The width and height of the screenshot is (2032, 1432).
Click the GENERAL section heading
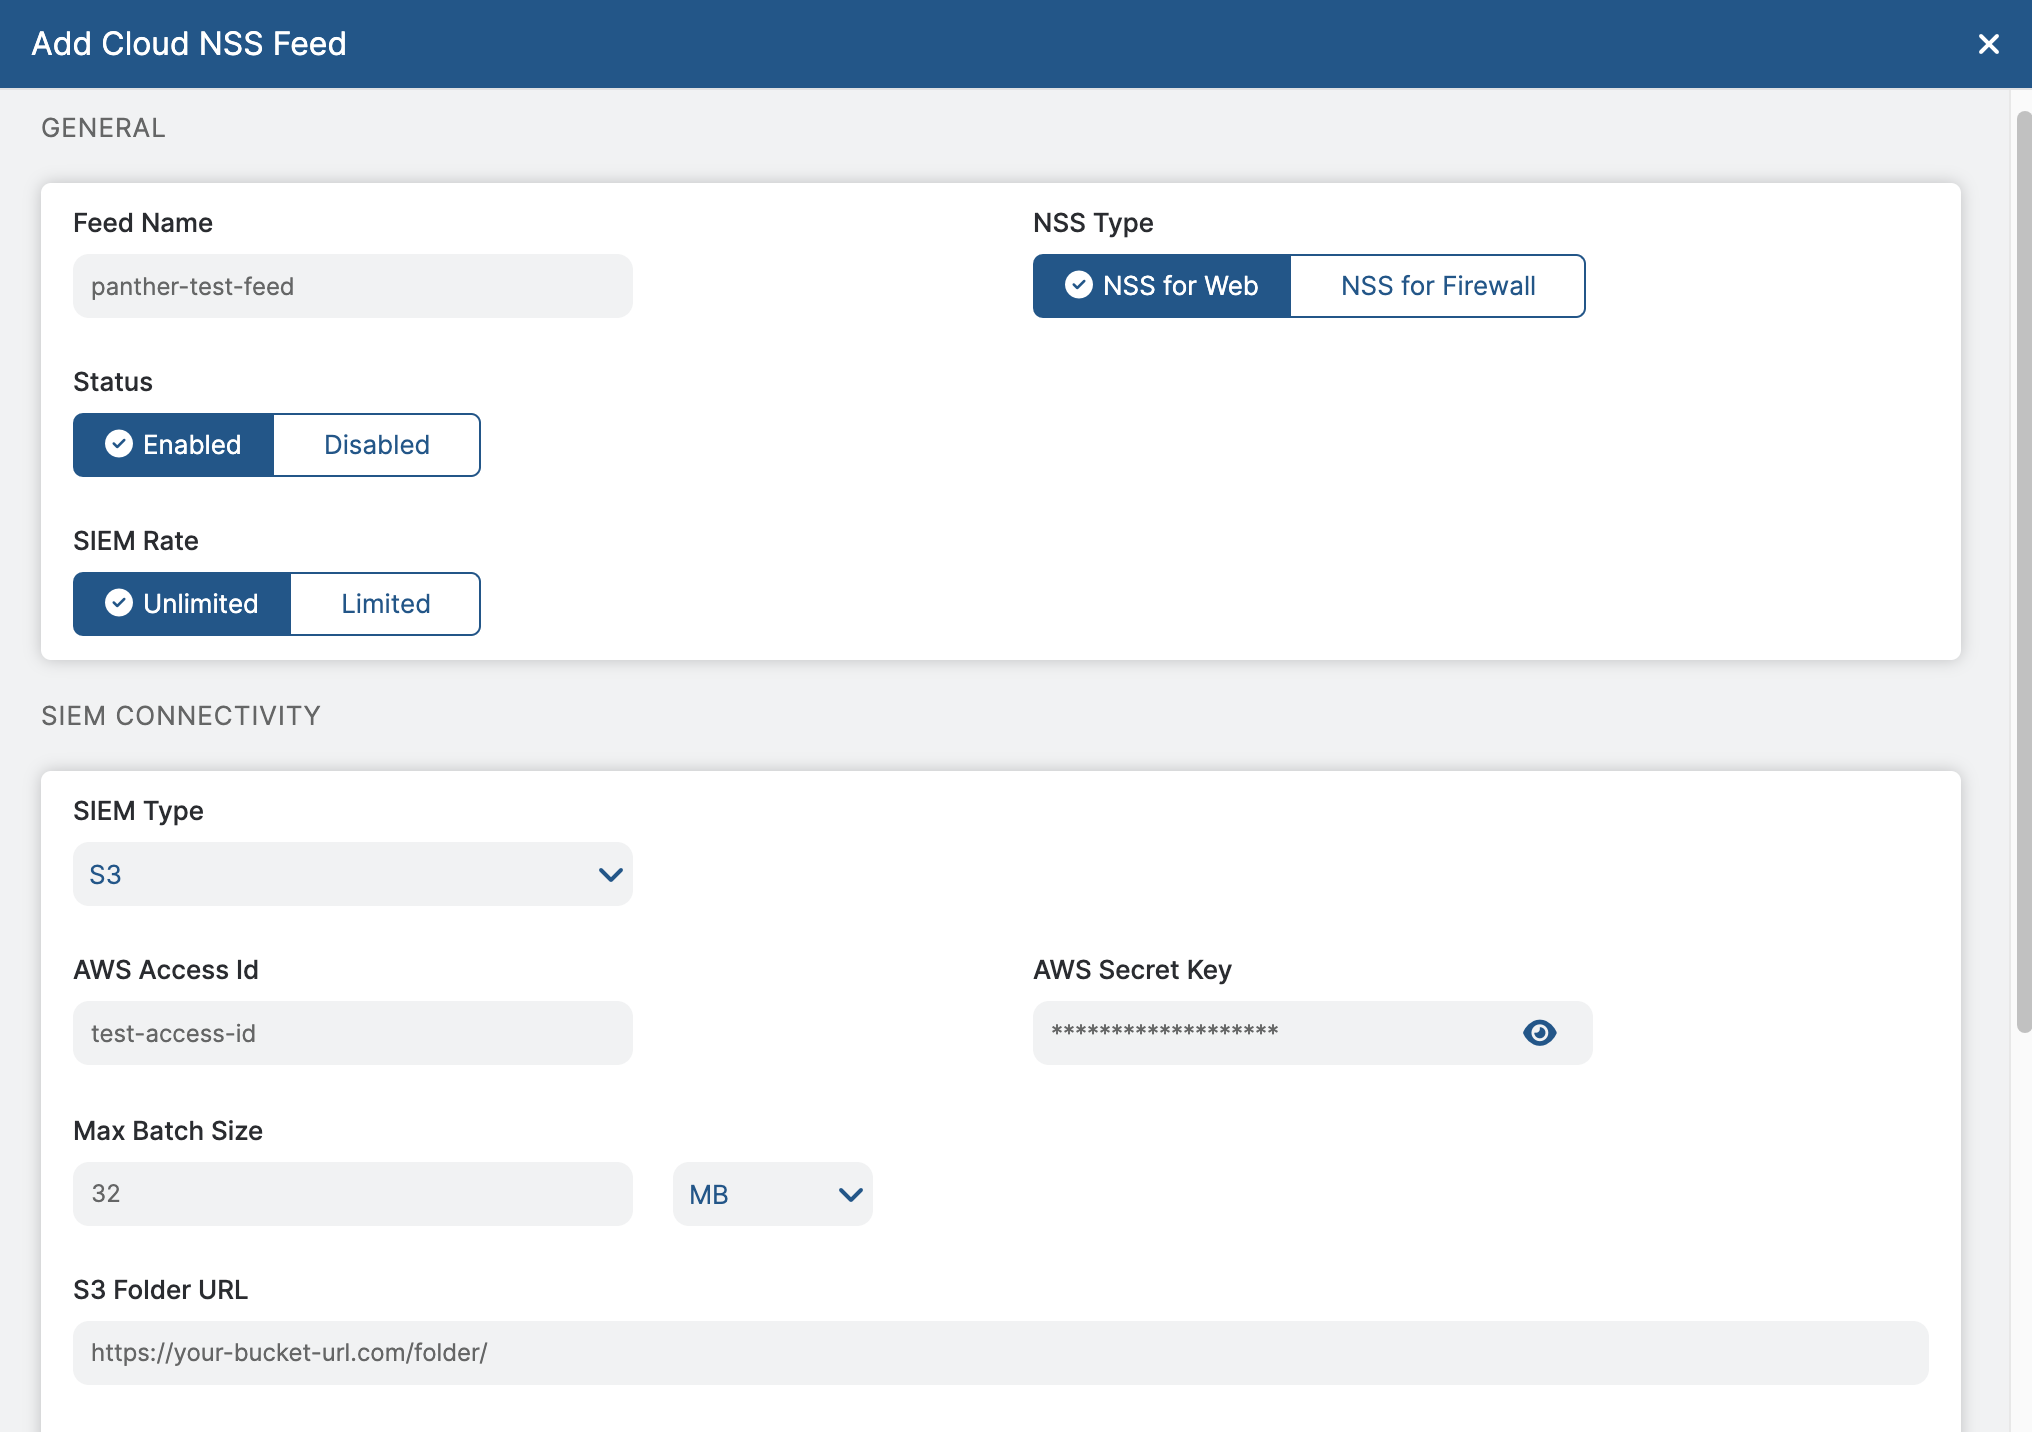click(103, 127)
